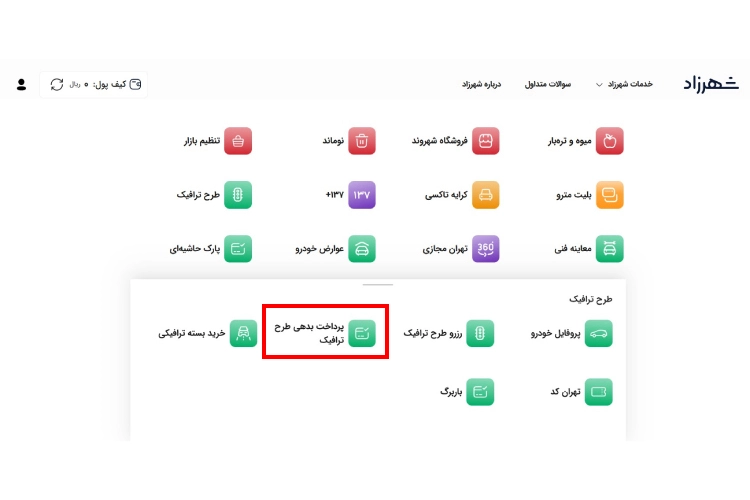Open the کرایه تاکسی taxi icon
This screenshot has width=750, height=500.
coord(485,195)
